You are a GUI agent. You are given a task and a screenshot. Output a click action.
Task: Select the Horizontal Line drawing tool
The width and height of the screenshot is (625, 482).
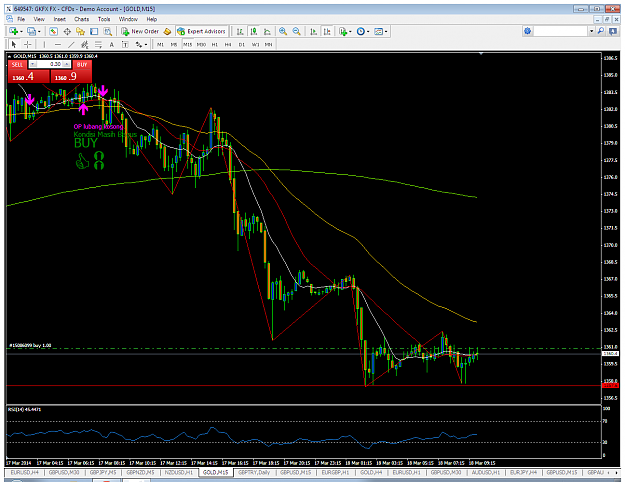click(58, 44)
